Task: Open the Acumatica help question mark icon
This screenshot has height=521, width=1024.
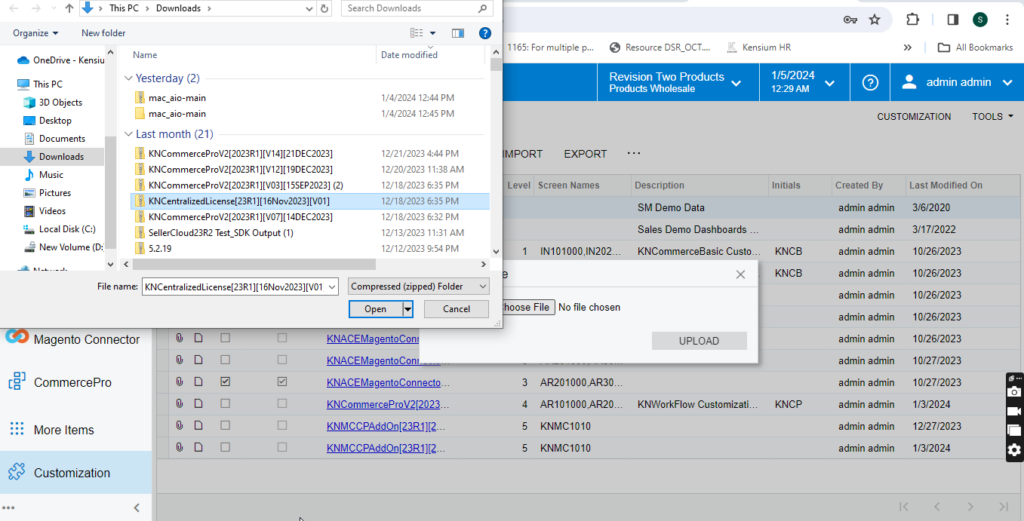Action: tap(870, 82)
